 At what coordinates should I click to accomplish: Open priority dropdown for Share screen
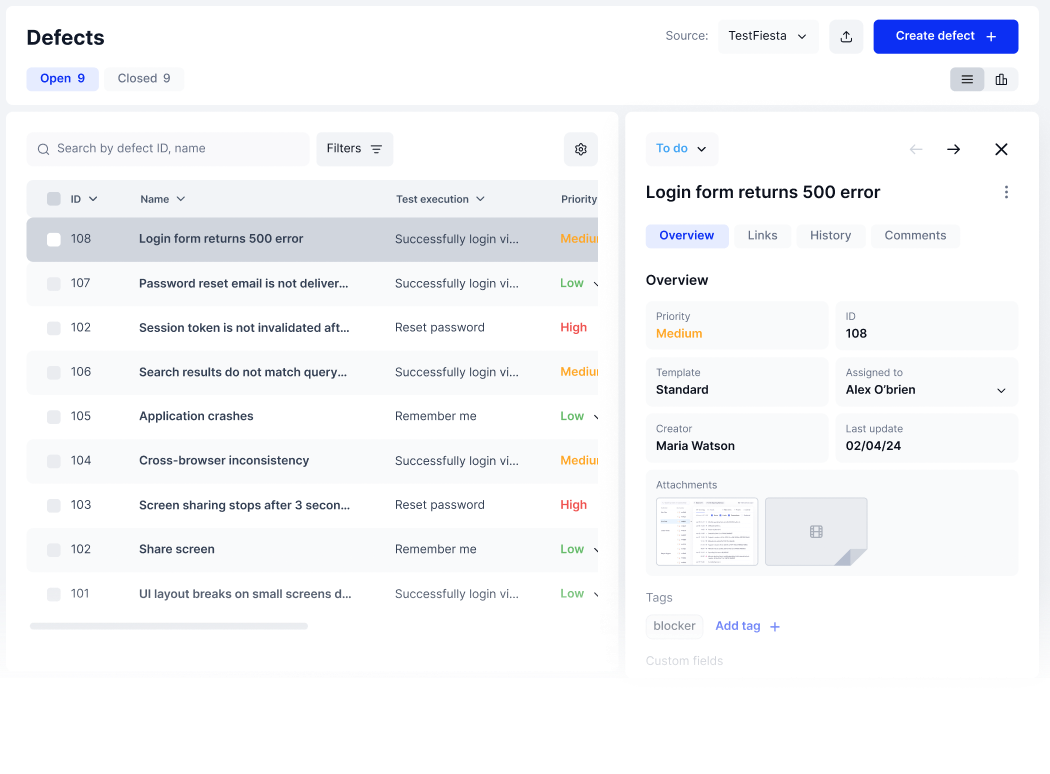[x=595, y=550]
